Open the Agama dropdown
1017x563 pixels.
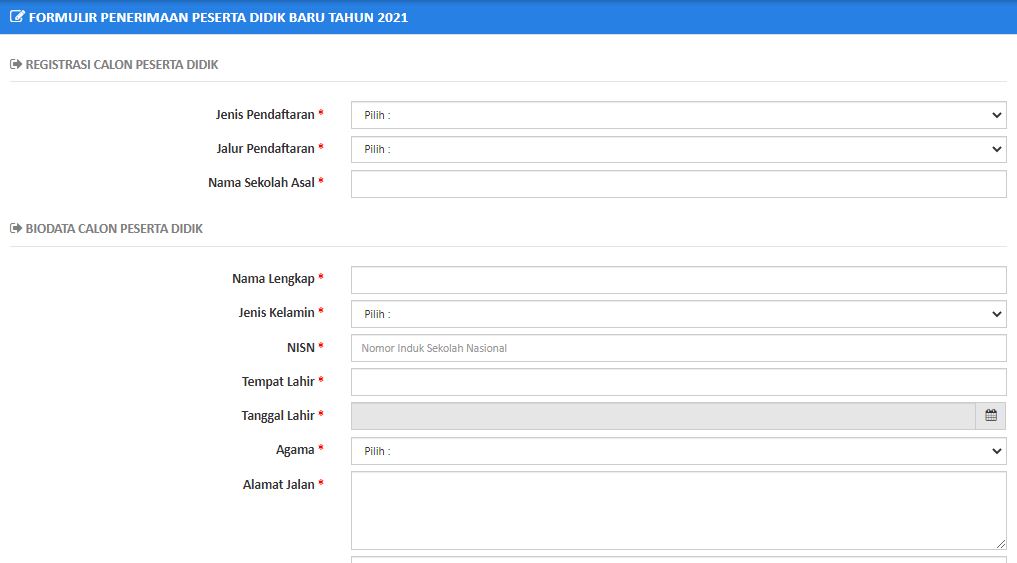click(x=678, y=451)
